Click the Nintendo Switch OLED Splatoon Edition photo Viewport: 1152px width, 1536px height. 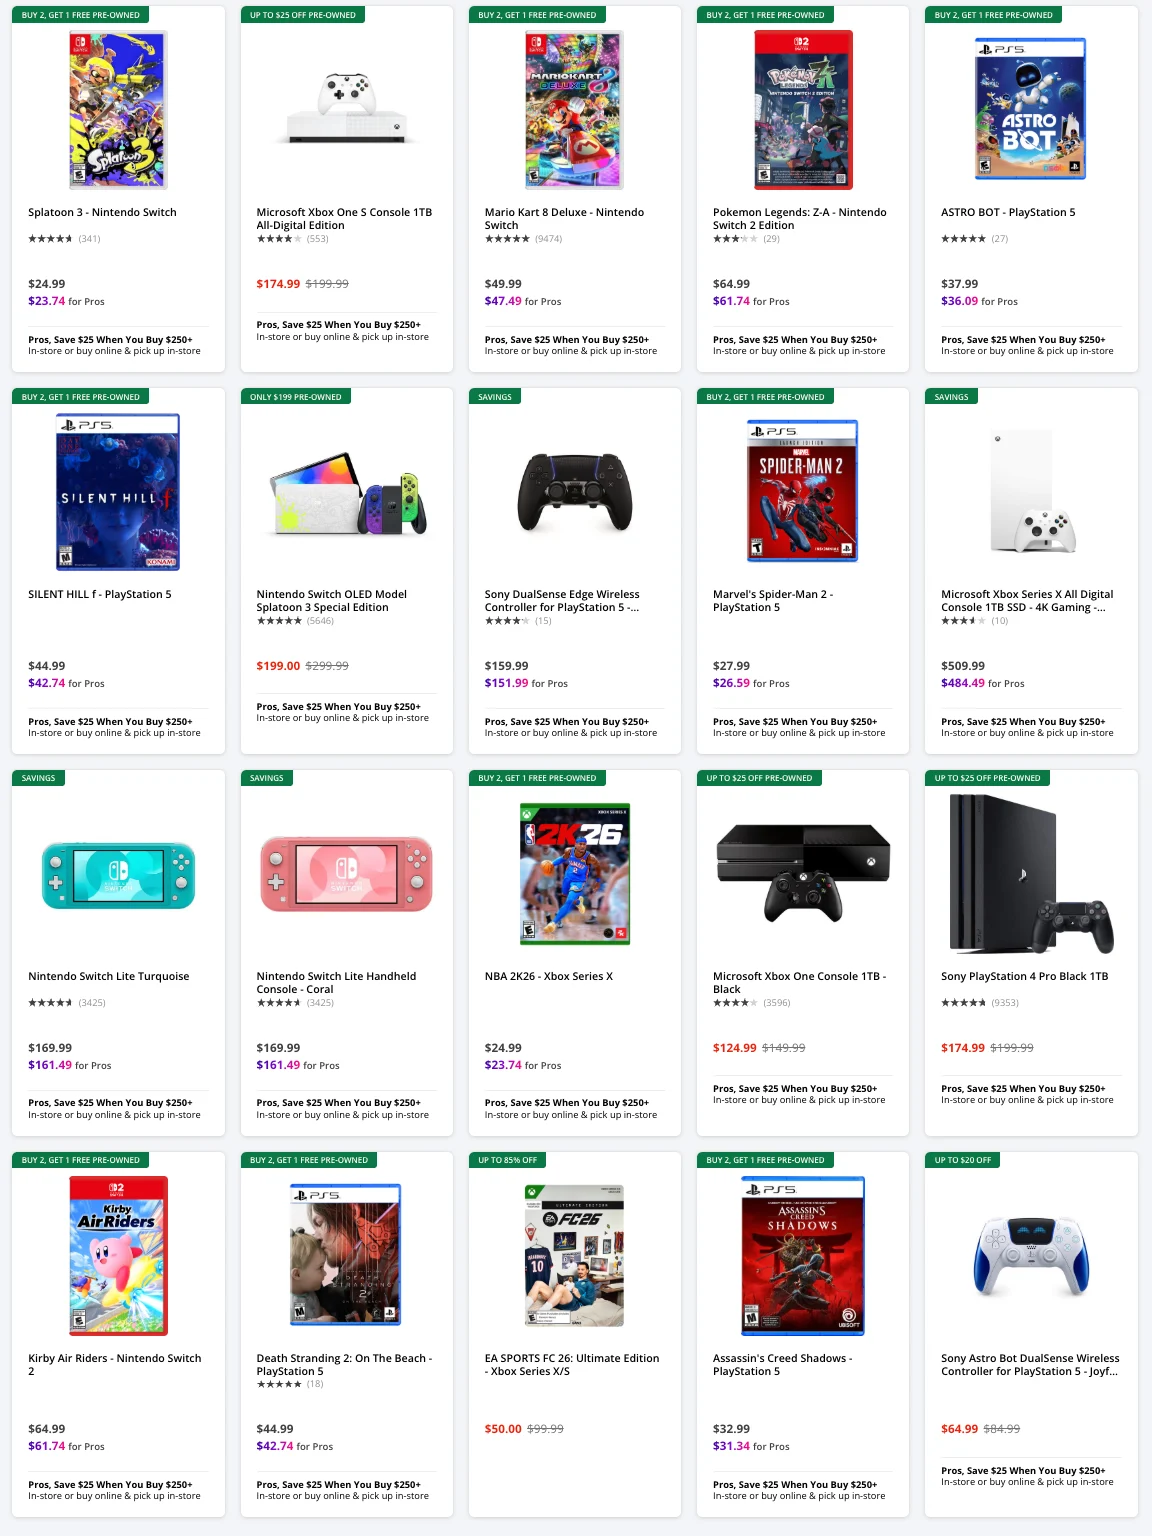point(345,491)
